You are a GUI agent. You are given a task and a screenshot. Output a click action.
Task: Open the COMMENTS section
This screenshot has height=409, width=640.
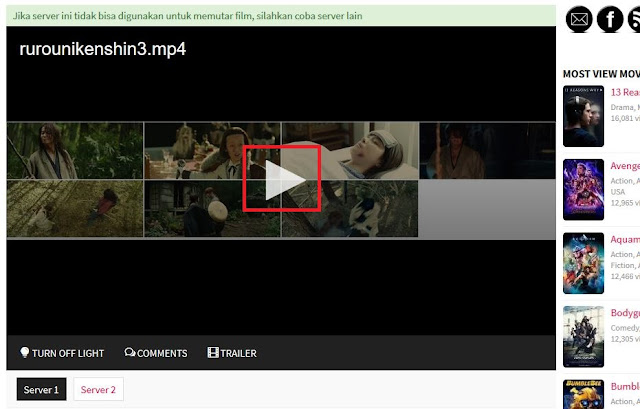coord(156,353)
